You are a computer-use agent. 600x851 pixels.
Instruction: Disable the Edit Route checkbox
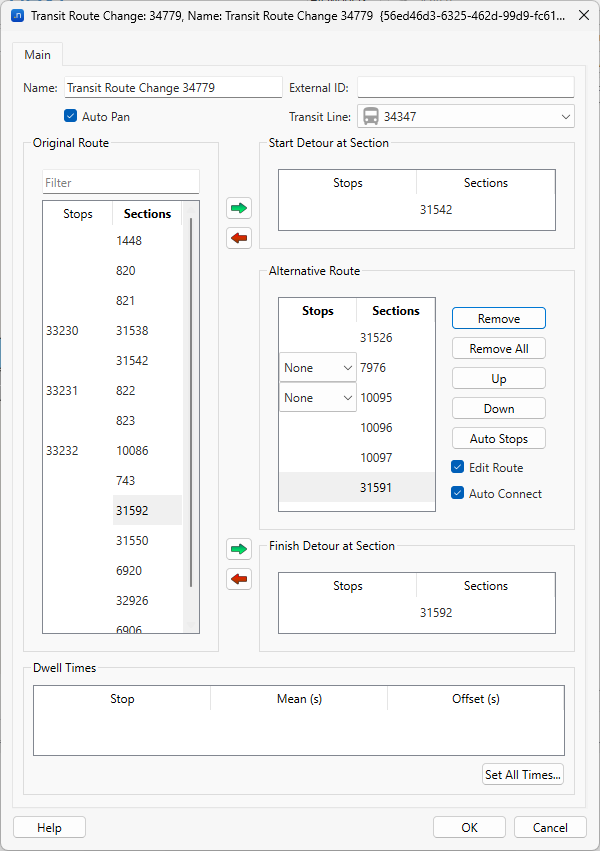(x=458, y=467)
